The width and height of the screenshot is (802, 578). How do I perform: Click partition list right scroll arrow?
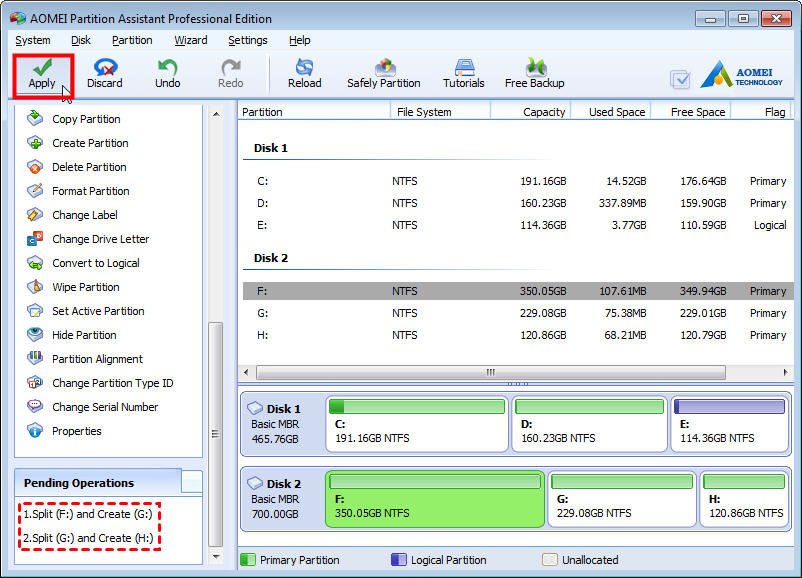click(786, 372)
